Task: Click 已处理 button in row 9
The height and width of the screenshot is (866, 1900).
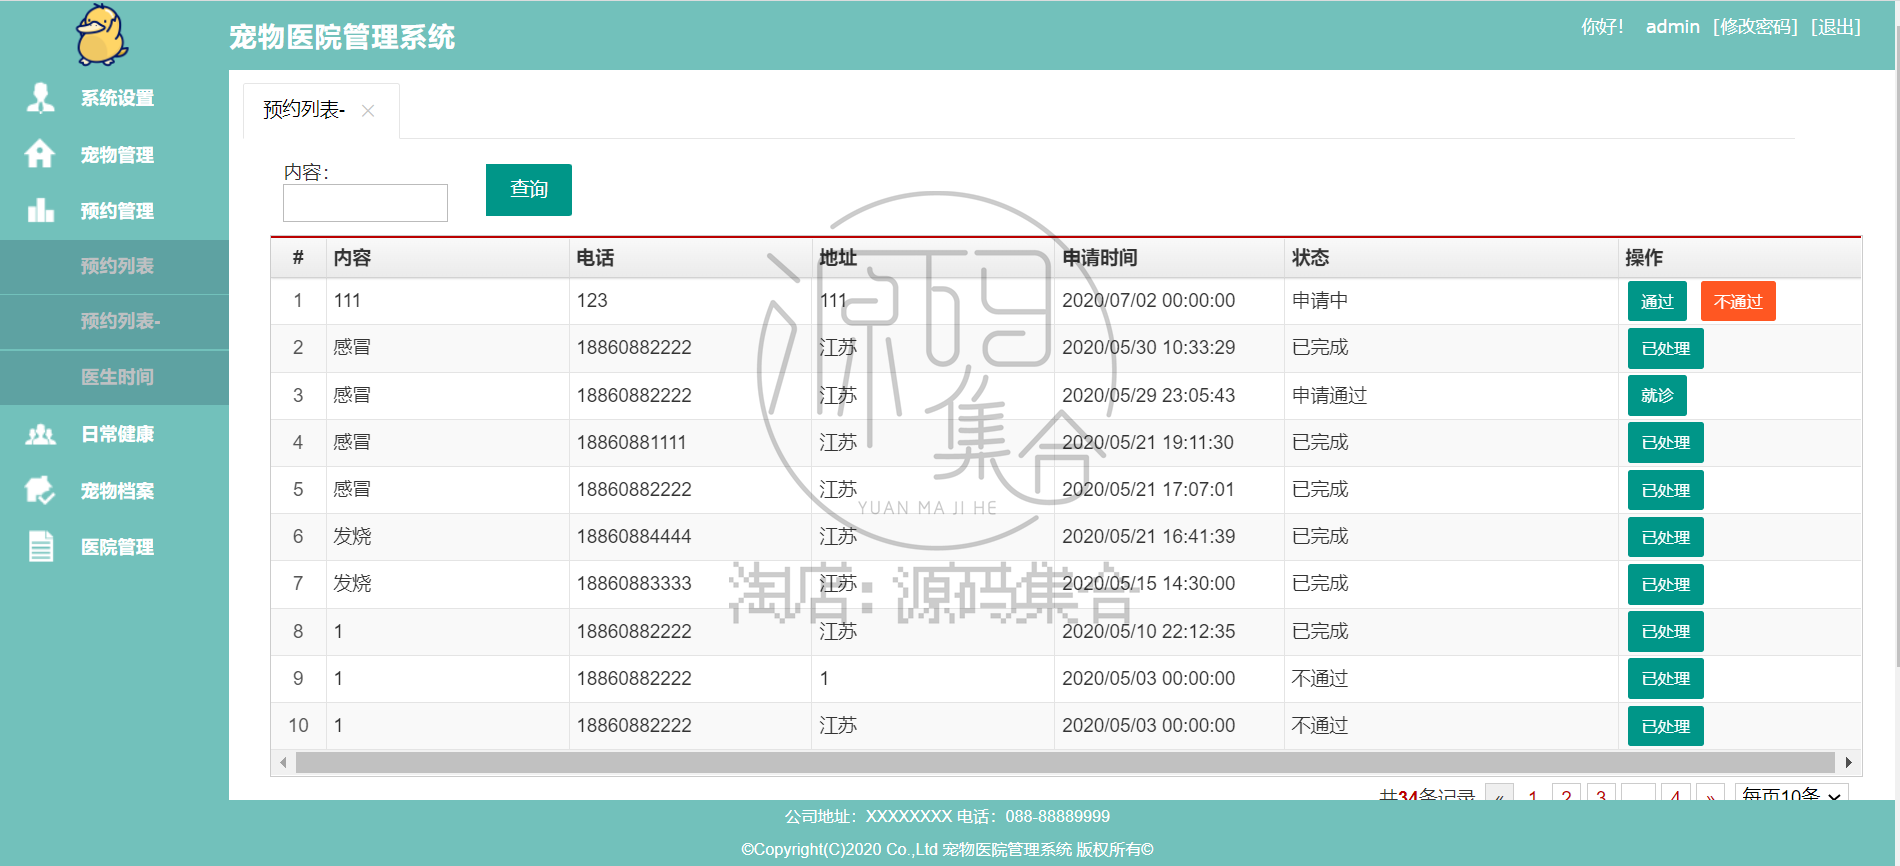Action: point(1666,678)
